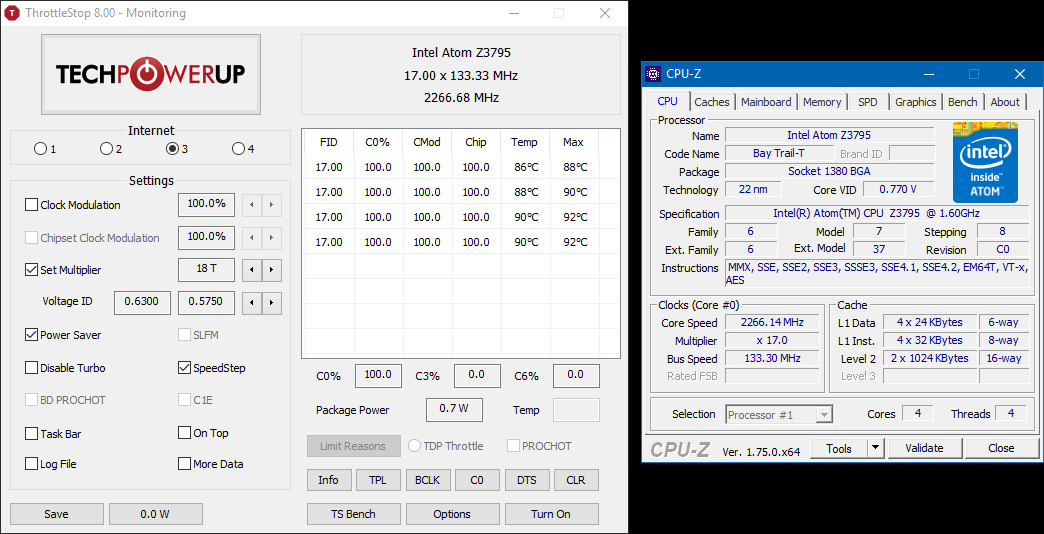This screenshot has height=534, width=1044.
Task: Click the ThrottleStop title bar app icon
Action: (12, 13)
